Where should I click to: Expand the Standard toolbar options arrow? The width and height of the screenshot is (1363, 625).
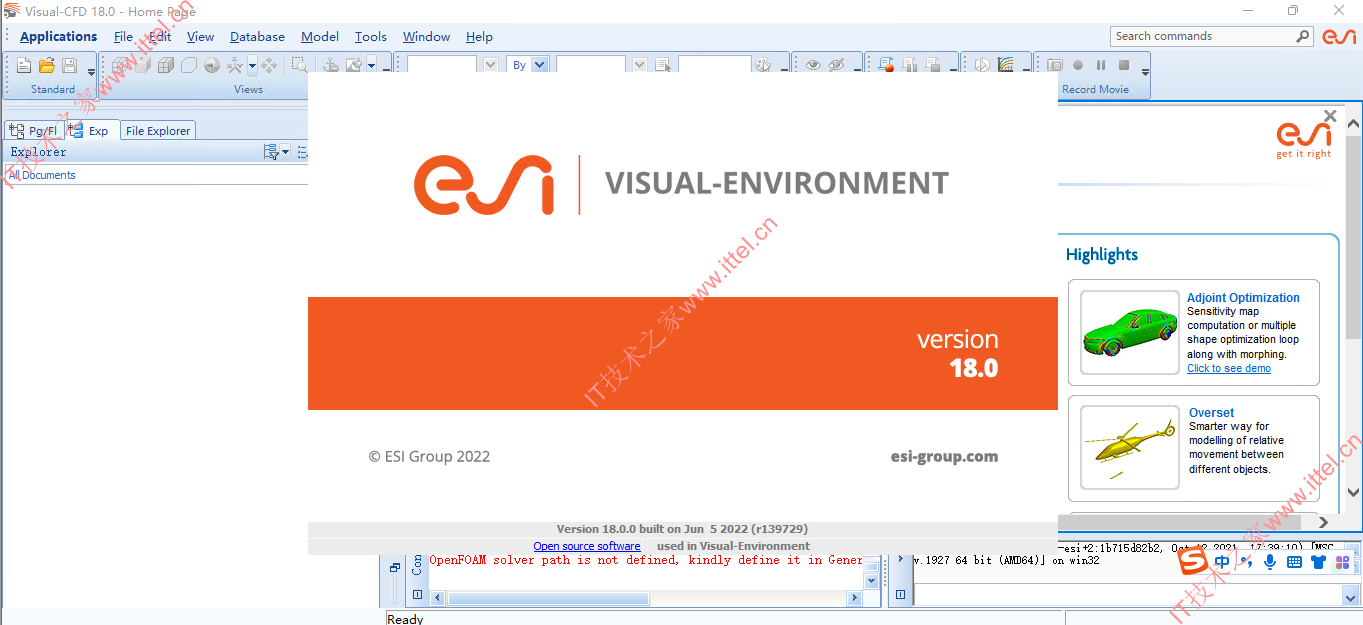pos(91,71)
